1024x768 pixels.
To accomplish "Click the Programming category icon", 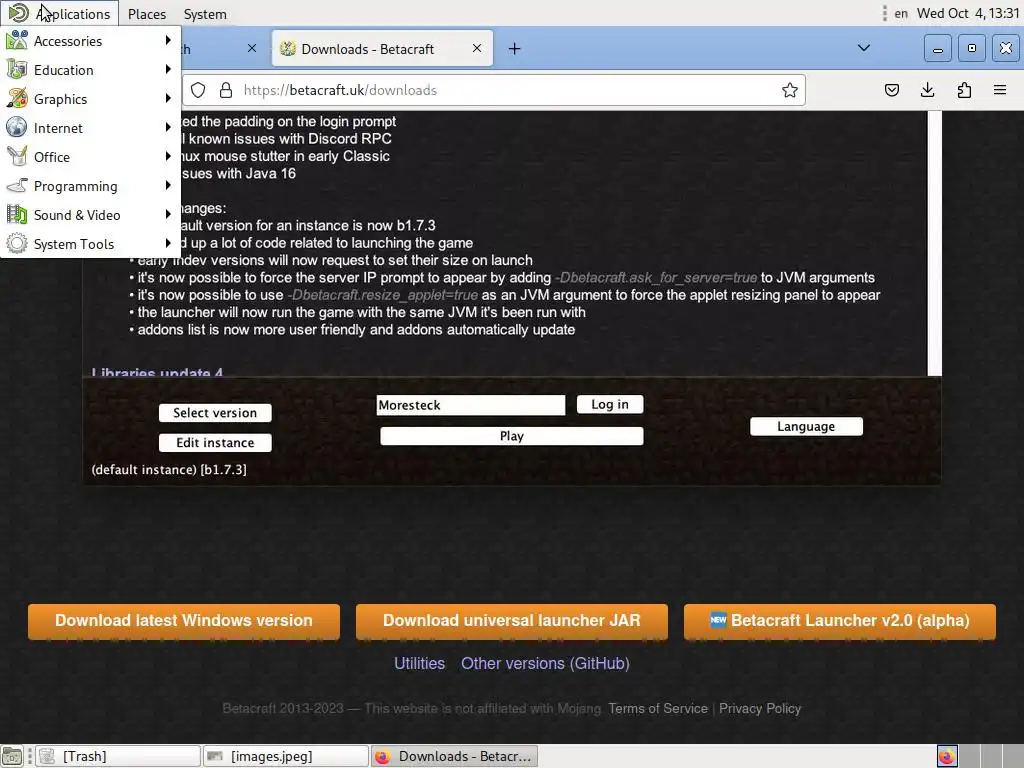I will pyautogui.click(x=17, y=185).
